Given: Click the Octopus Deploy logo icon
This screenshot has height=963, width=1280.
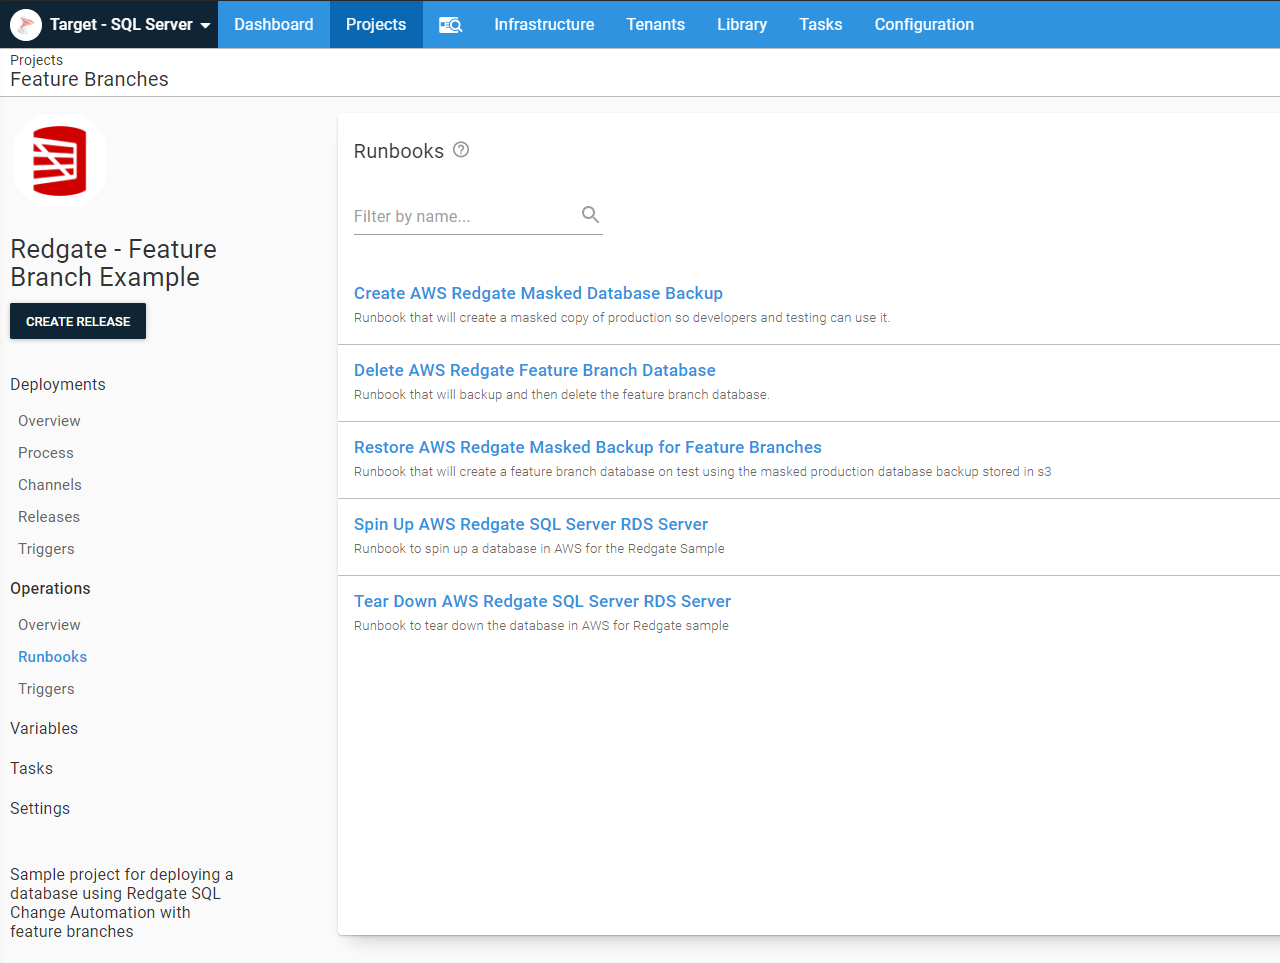Looking at the screenshot, I should (x=26, y=24).
